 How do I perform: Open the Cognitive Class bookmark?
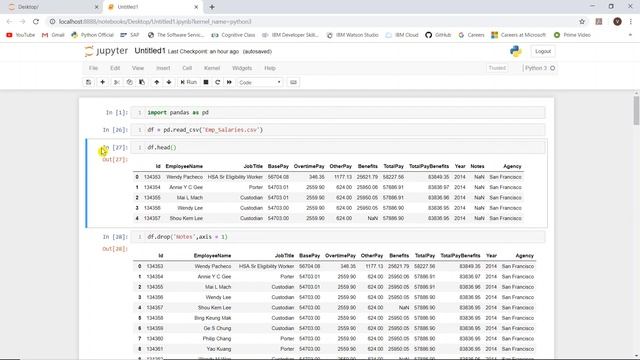[x=233, y=35]
